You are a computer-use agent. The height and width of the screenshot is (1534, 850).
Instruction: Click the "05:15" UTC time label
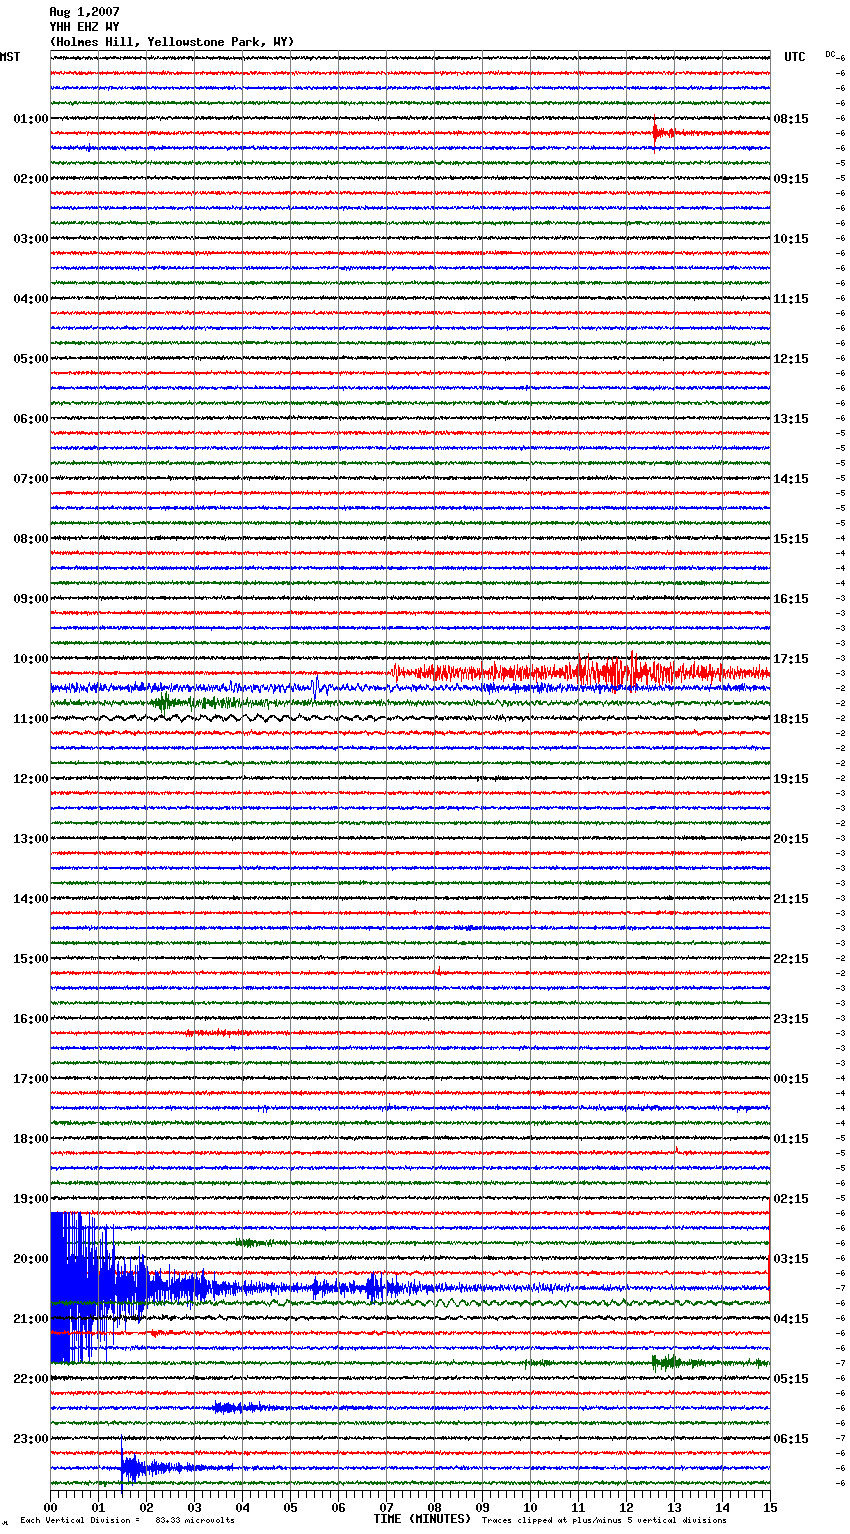coord(791,1379)
